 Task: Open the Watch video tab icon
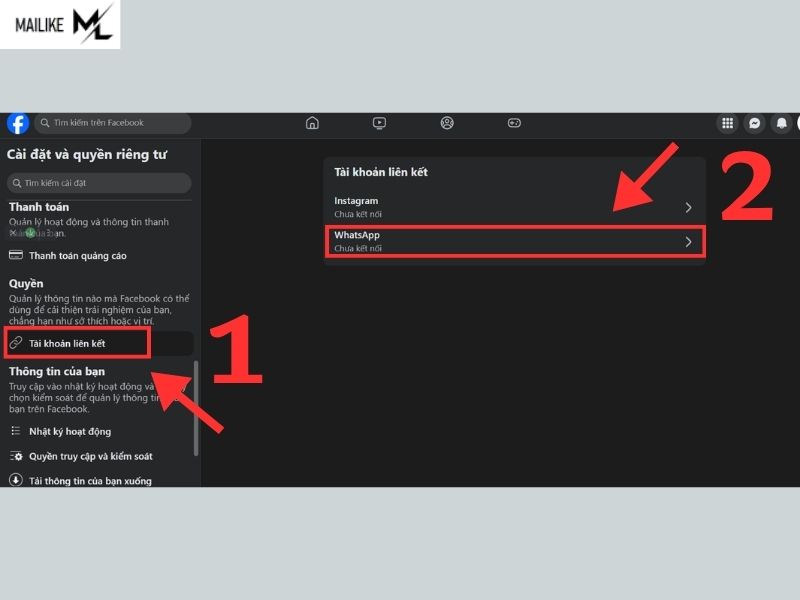coord(379,123)
